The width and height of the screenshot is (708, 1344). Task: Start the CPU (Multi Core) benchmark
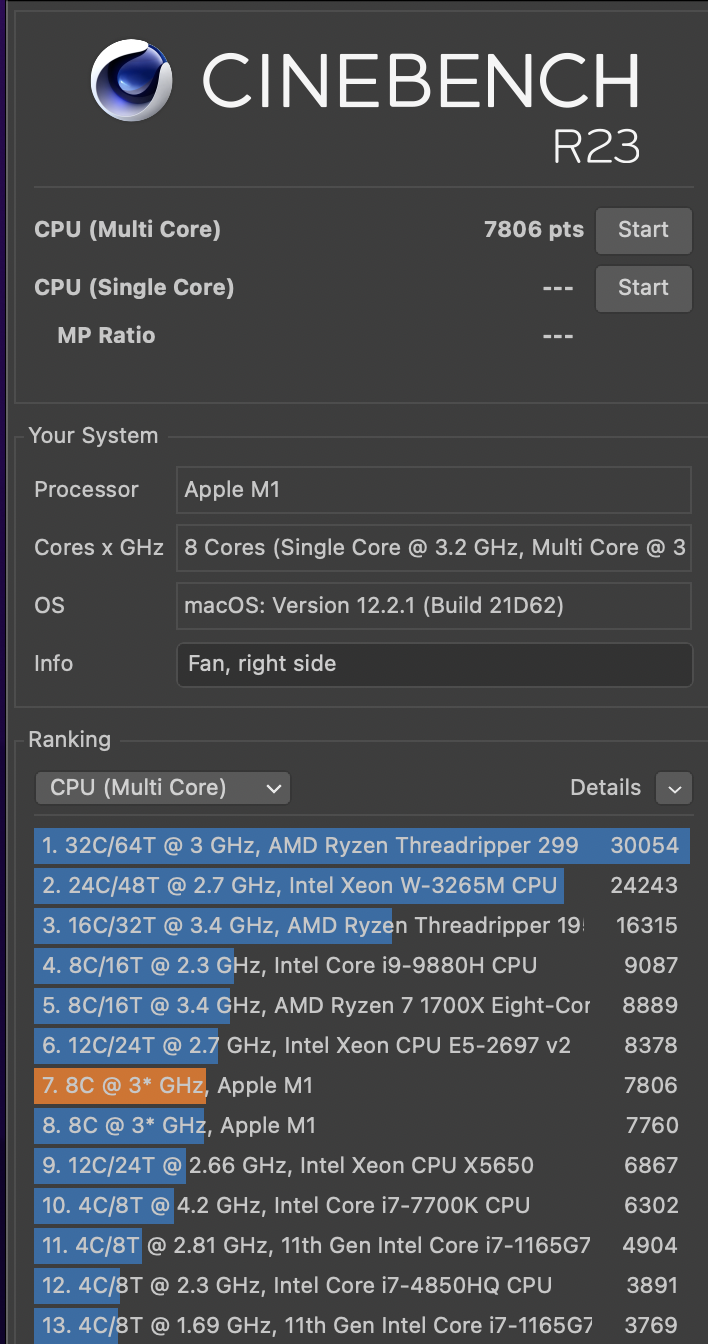point(643,230)
